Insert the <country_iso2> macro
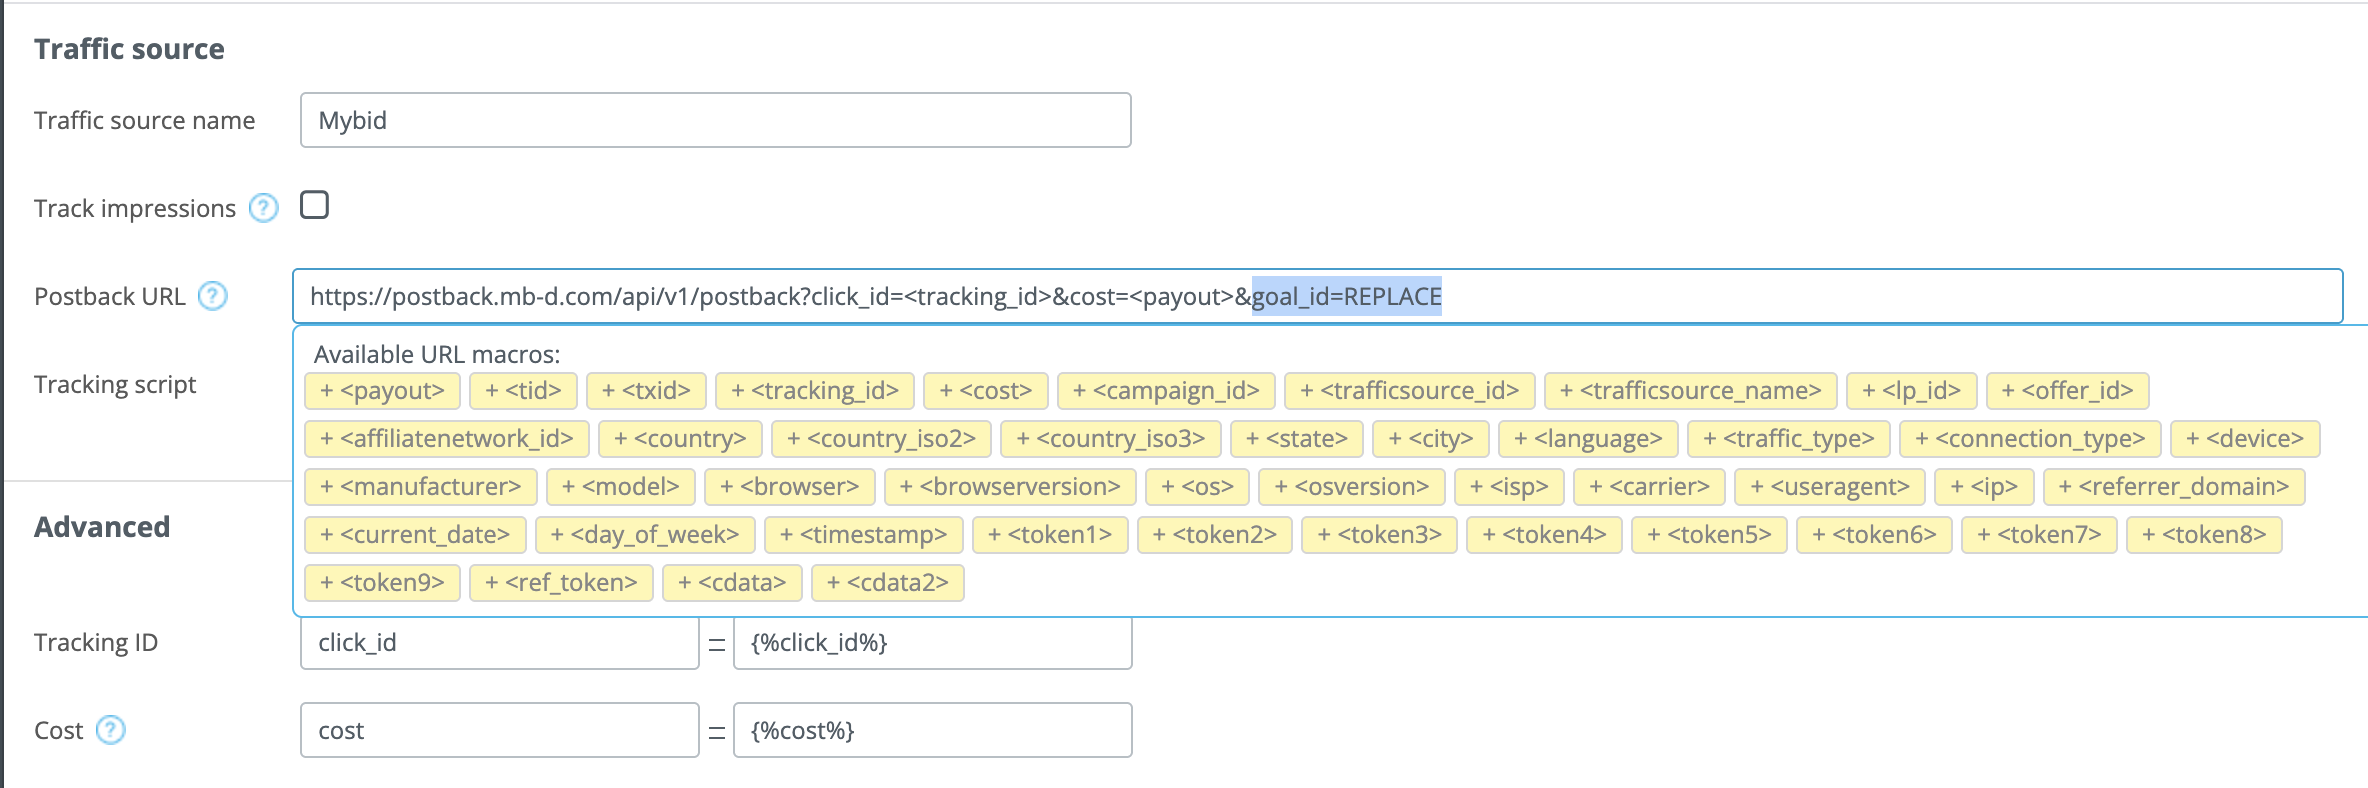This screenshot has height=788, width=2368. pyautogui.click(x=880, y=439)
